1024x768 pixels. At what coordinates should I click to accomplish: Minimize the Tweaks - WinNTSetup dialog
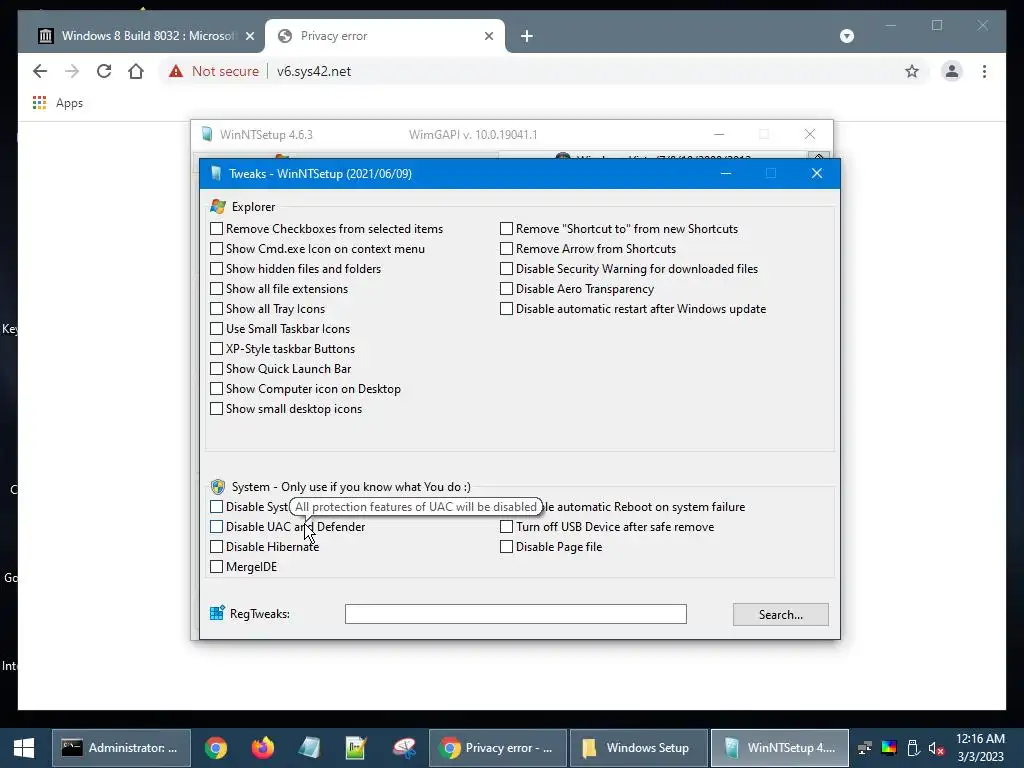pyautogui.click(x=726, y=174)
